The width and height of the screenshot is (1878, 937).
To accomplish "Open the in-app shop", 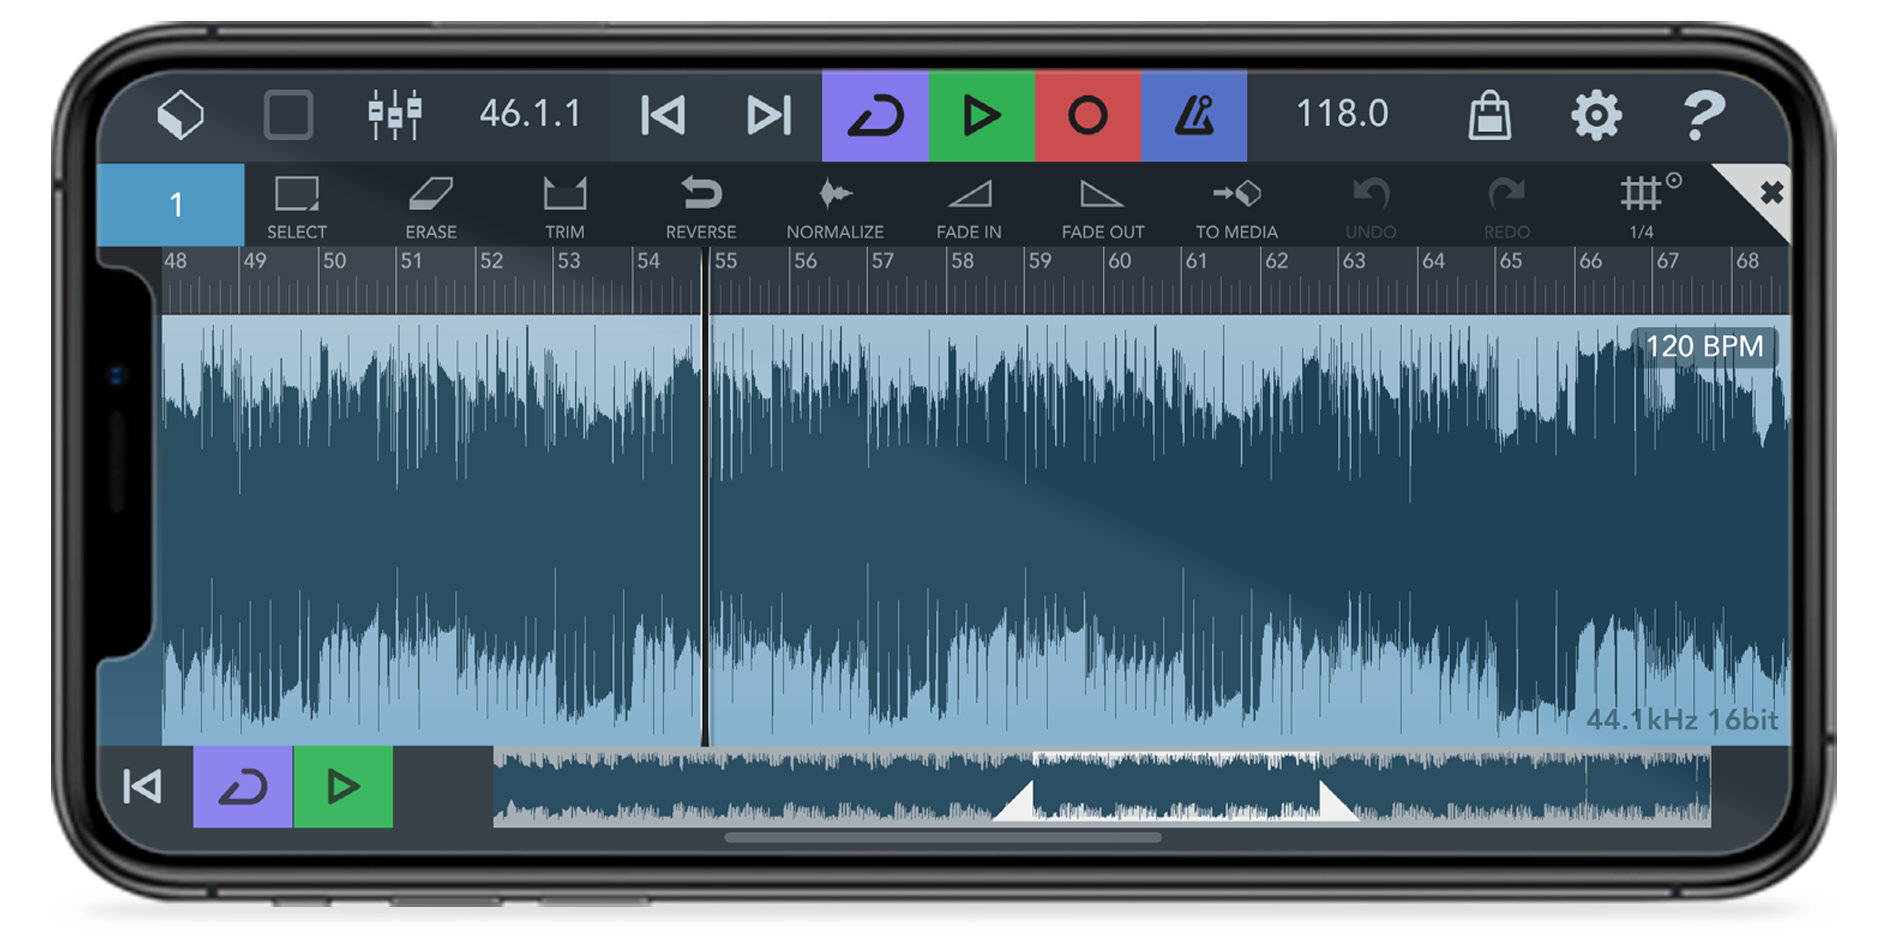I will point(1490,114).
